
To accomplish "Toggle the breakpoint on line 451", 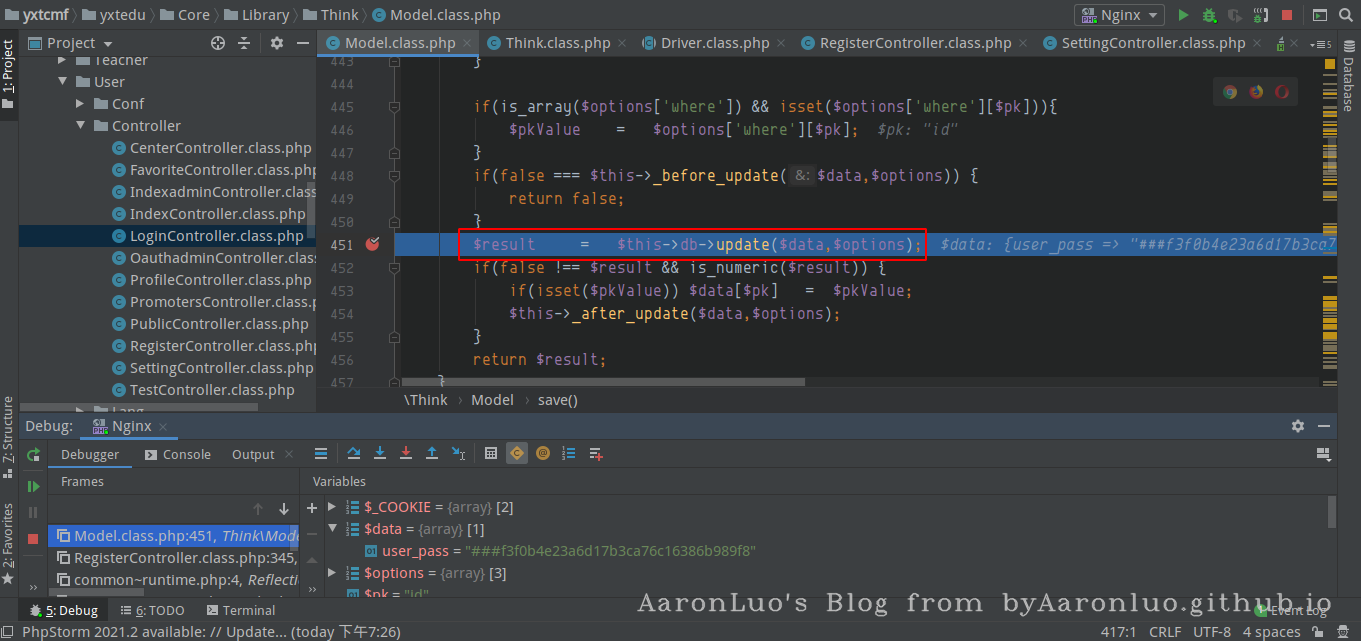I will [x=372, y=244].
